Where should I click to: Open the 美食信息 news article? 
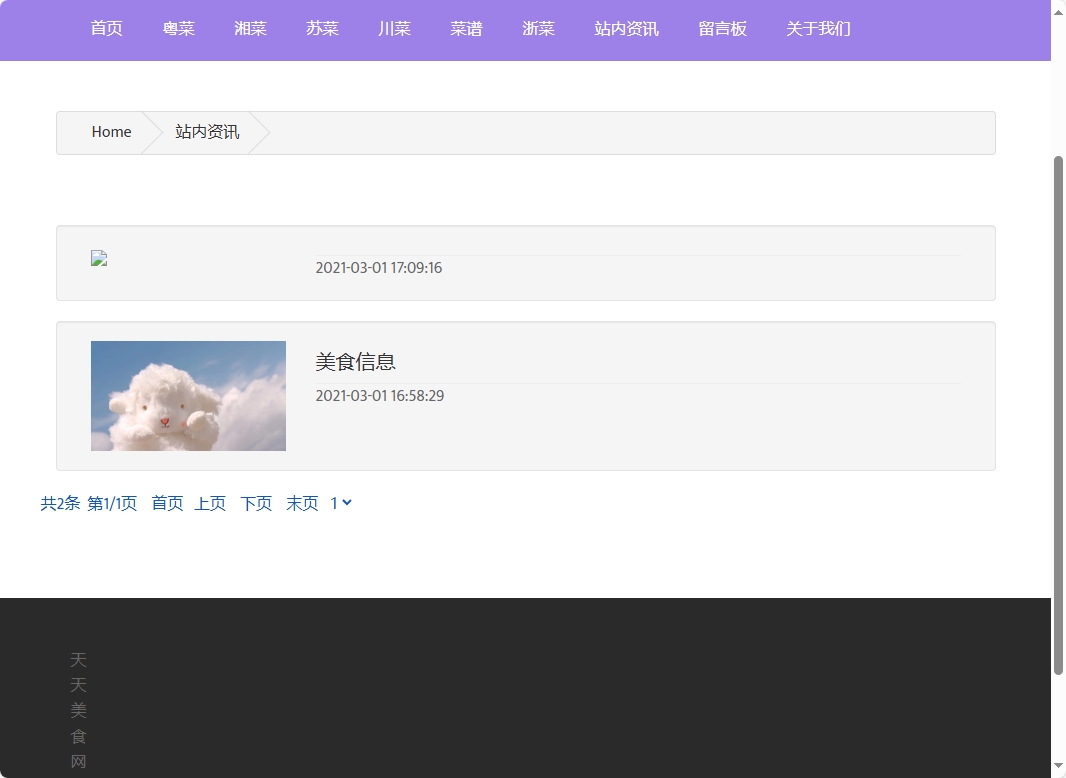point(355,361)
